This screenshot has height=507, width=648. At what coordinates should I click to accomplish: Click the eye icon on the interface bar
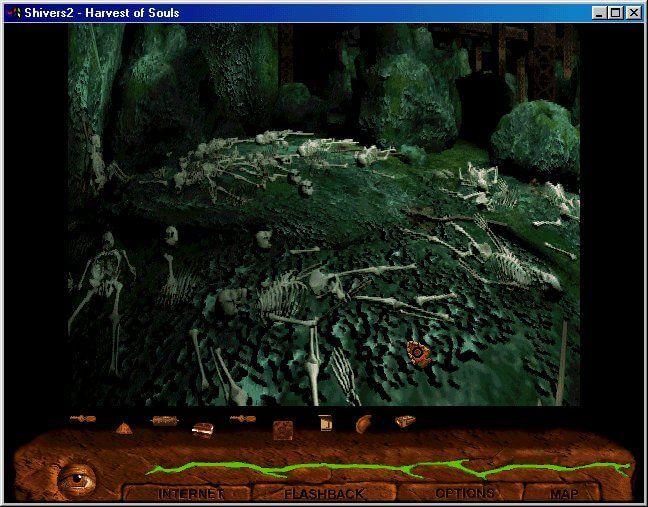click(74, 478)
